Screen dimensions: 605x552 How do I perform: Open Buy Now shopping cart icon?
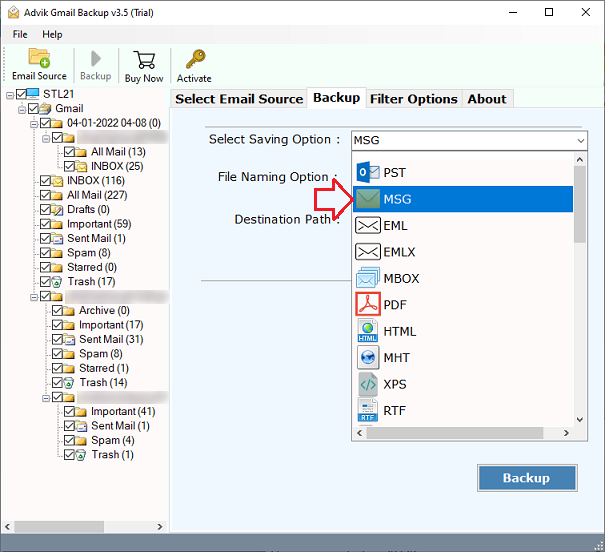144,60
